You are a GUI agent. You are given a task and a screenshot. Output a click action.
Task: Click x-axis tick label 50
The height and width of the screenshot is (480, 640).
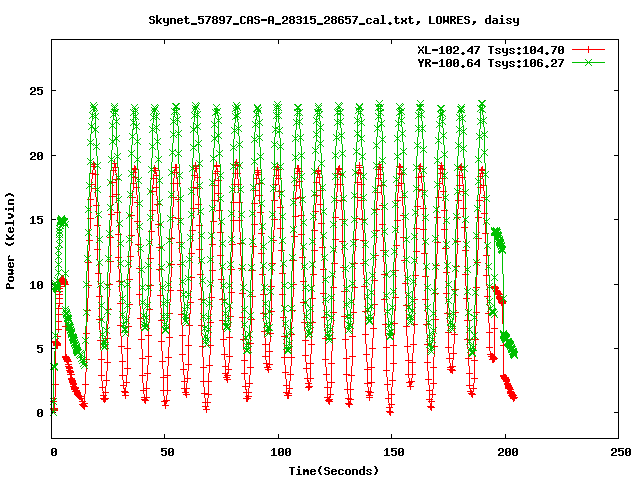pyautogui.click(x=167, y=452)
